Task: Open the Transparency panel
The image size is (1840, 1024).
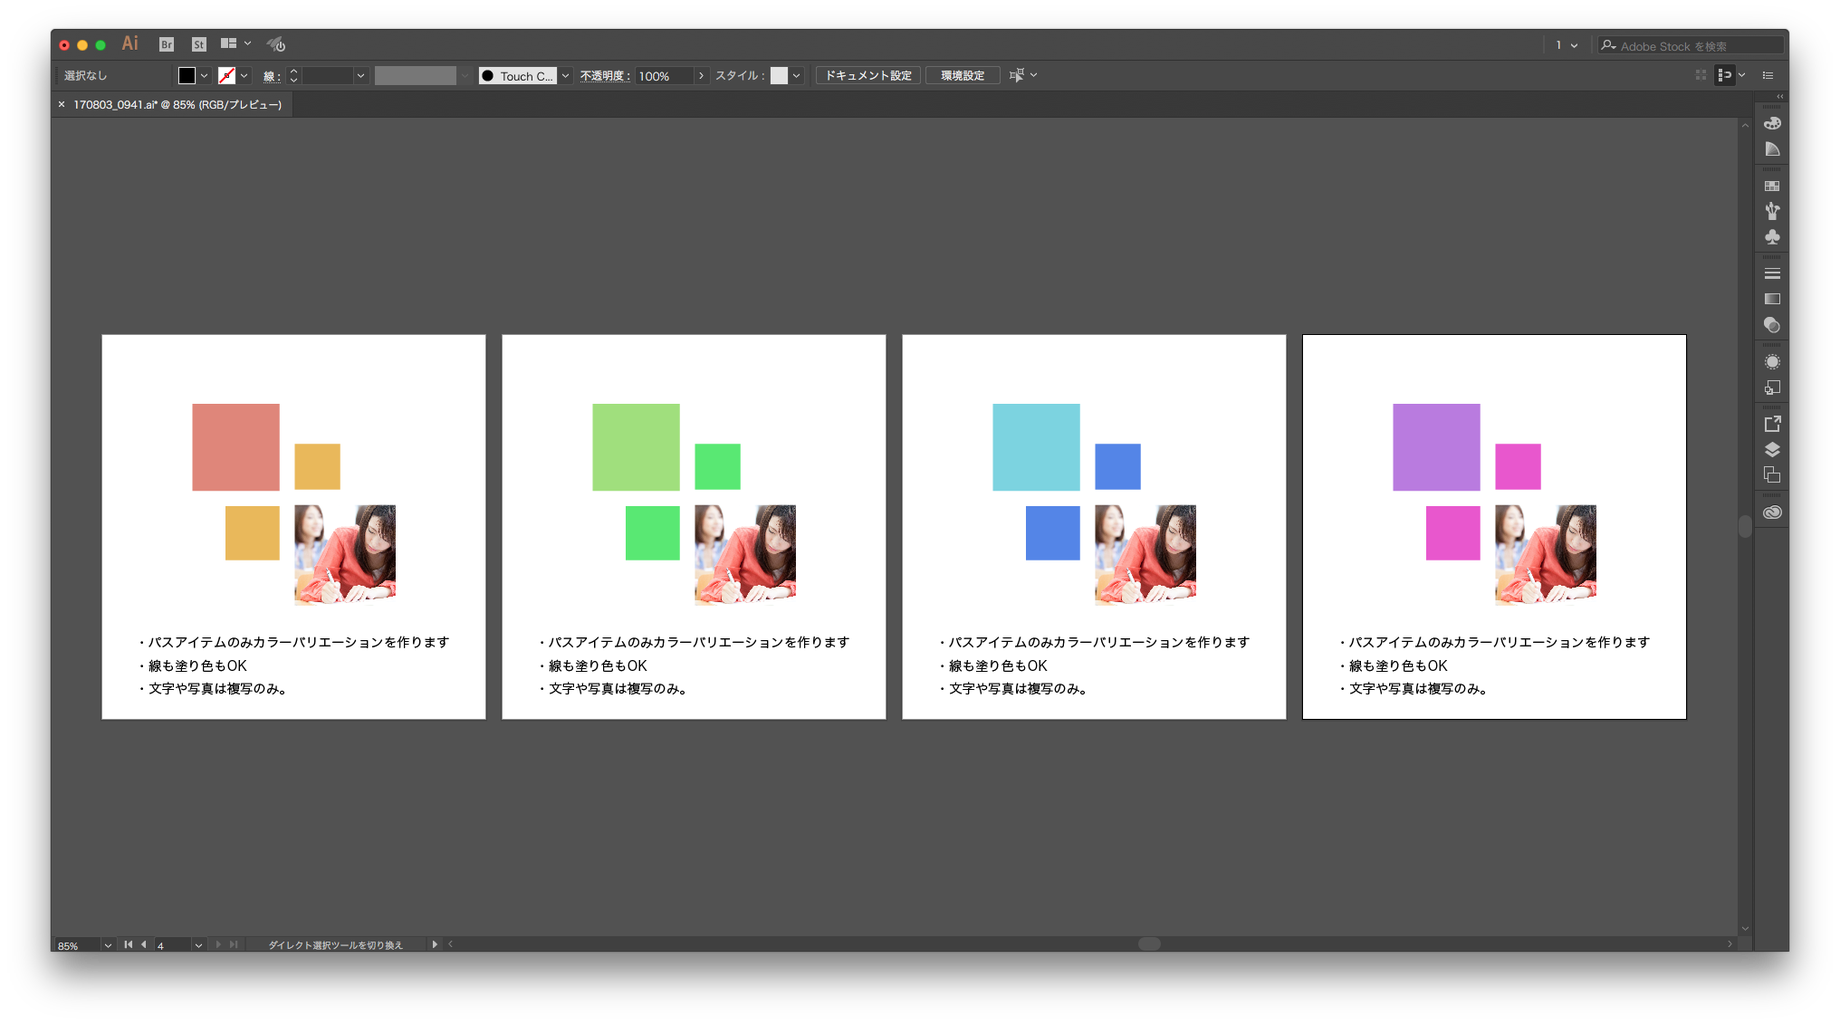Action: (x=1771, y=325)
